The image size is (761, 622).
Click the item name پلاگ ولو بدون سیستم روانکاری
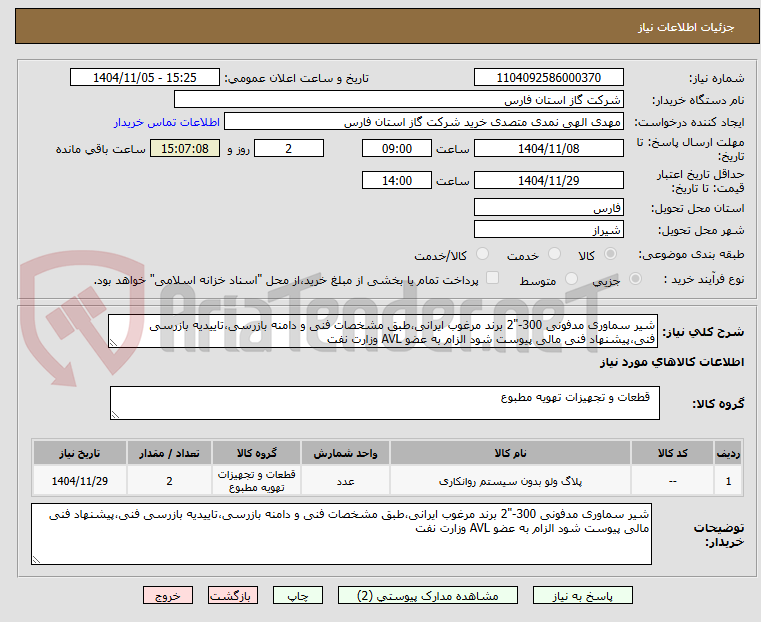(x=510, y=481)
